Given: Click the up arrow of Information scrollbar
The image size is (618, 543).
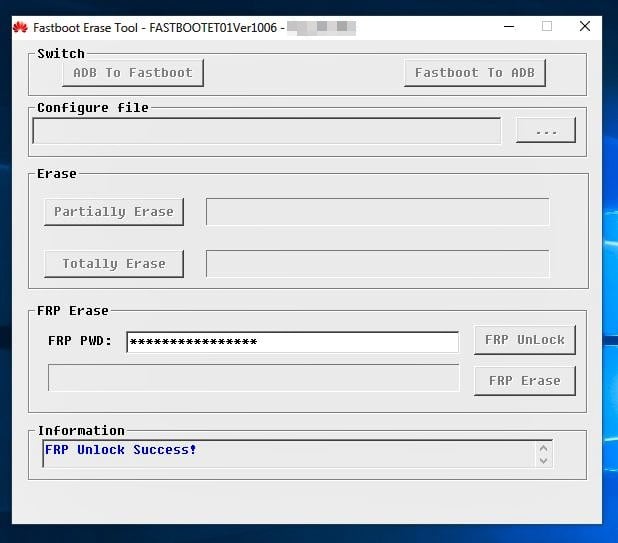Looking at the screenshot, I should coord(544,448).
